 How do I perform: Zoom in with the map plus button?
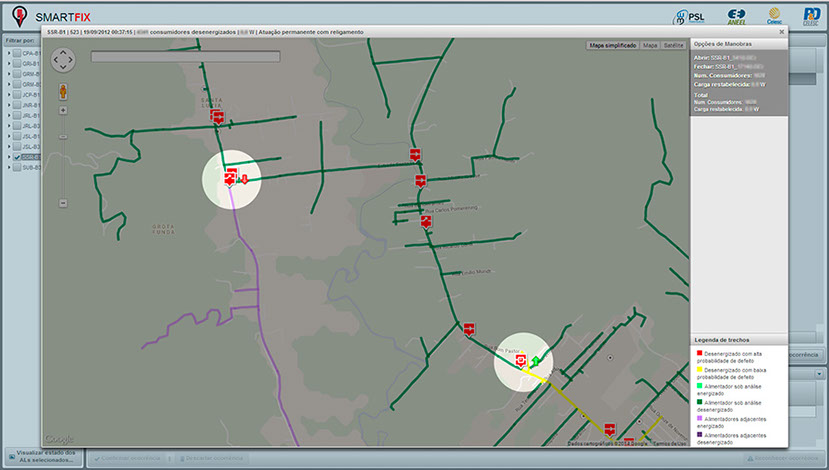coord(63,110)
